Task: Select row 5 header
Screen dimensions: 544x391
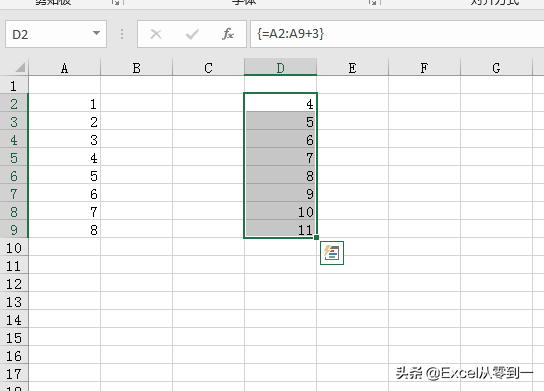Action: pyautogui.click(x=14, y=157)
